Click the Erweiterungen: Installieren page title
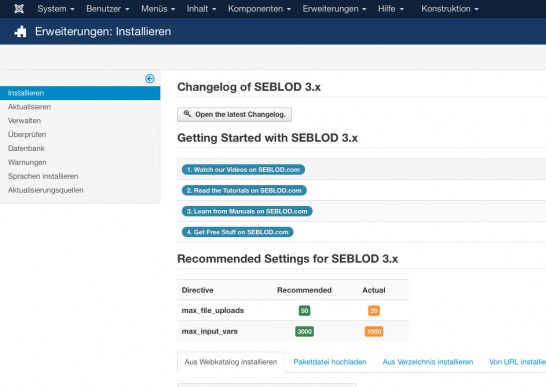Screen dimensions: 546x387 click(x=103, y=32)
